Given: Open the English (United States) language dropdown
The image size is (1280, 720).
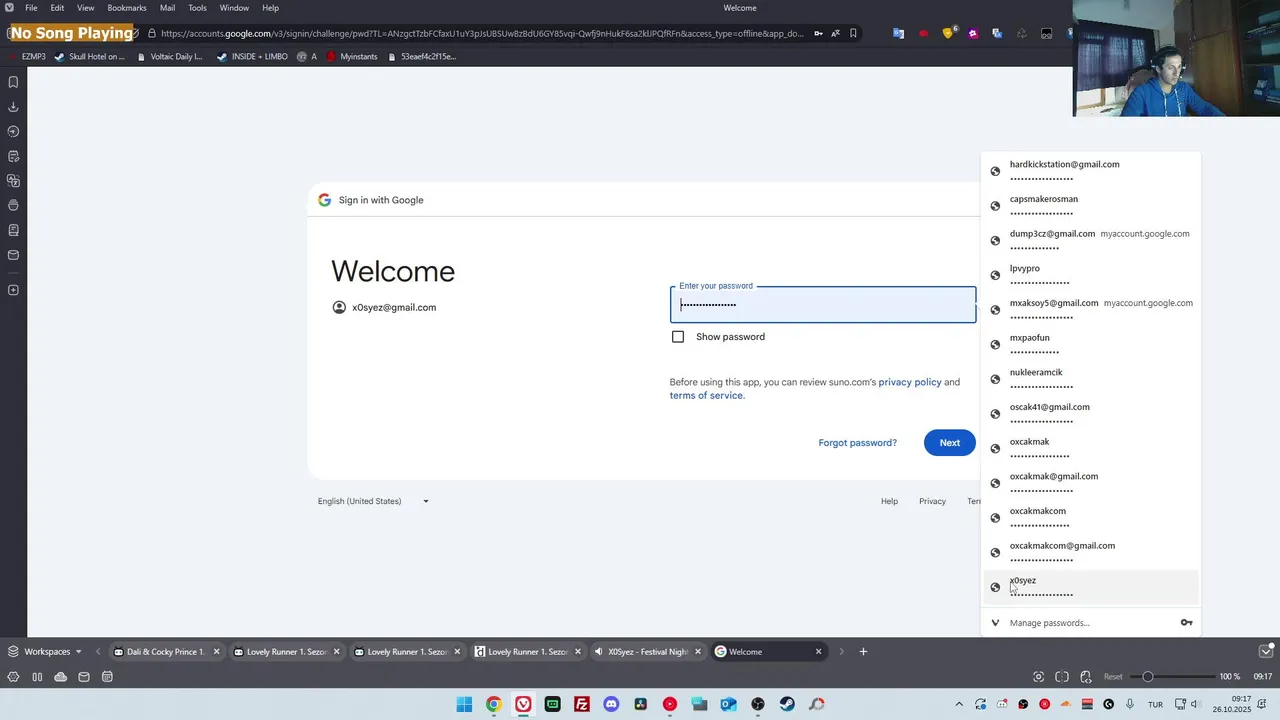Looking at the screenshot, I should click(373, 501).
